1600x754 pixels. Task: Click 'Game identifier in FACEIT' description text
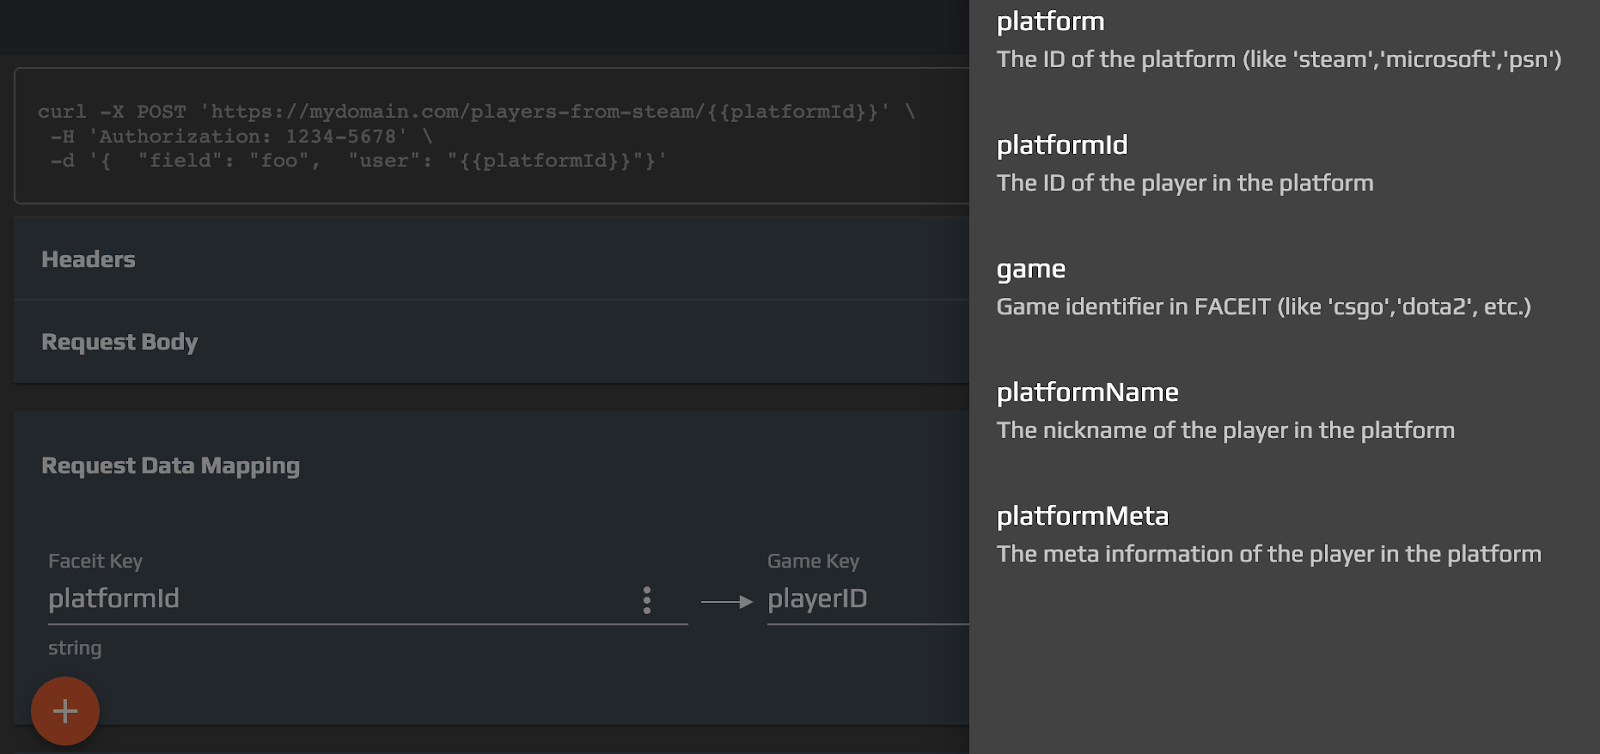click(1264, 307)
